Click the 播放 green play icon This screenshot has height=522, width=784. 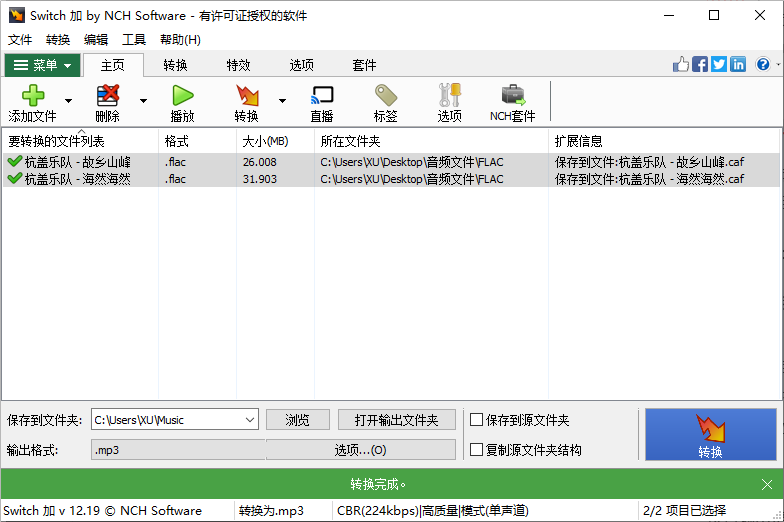[182, 95]
